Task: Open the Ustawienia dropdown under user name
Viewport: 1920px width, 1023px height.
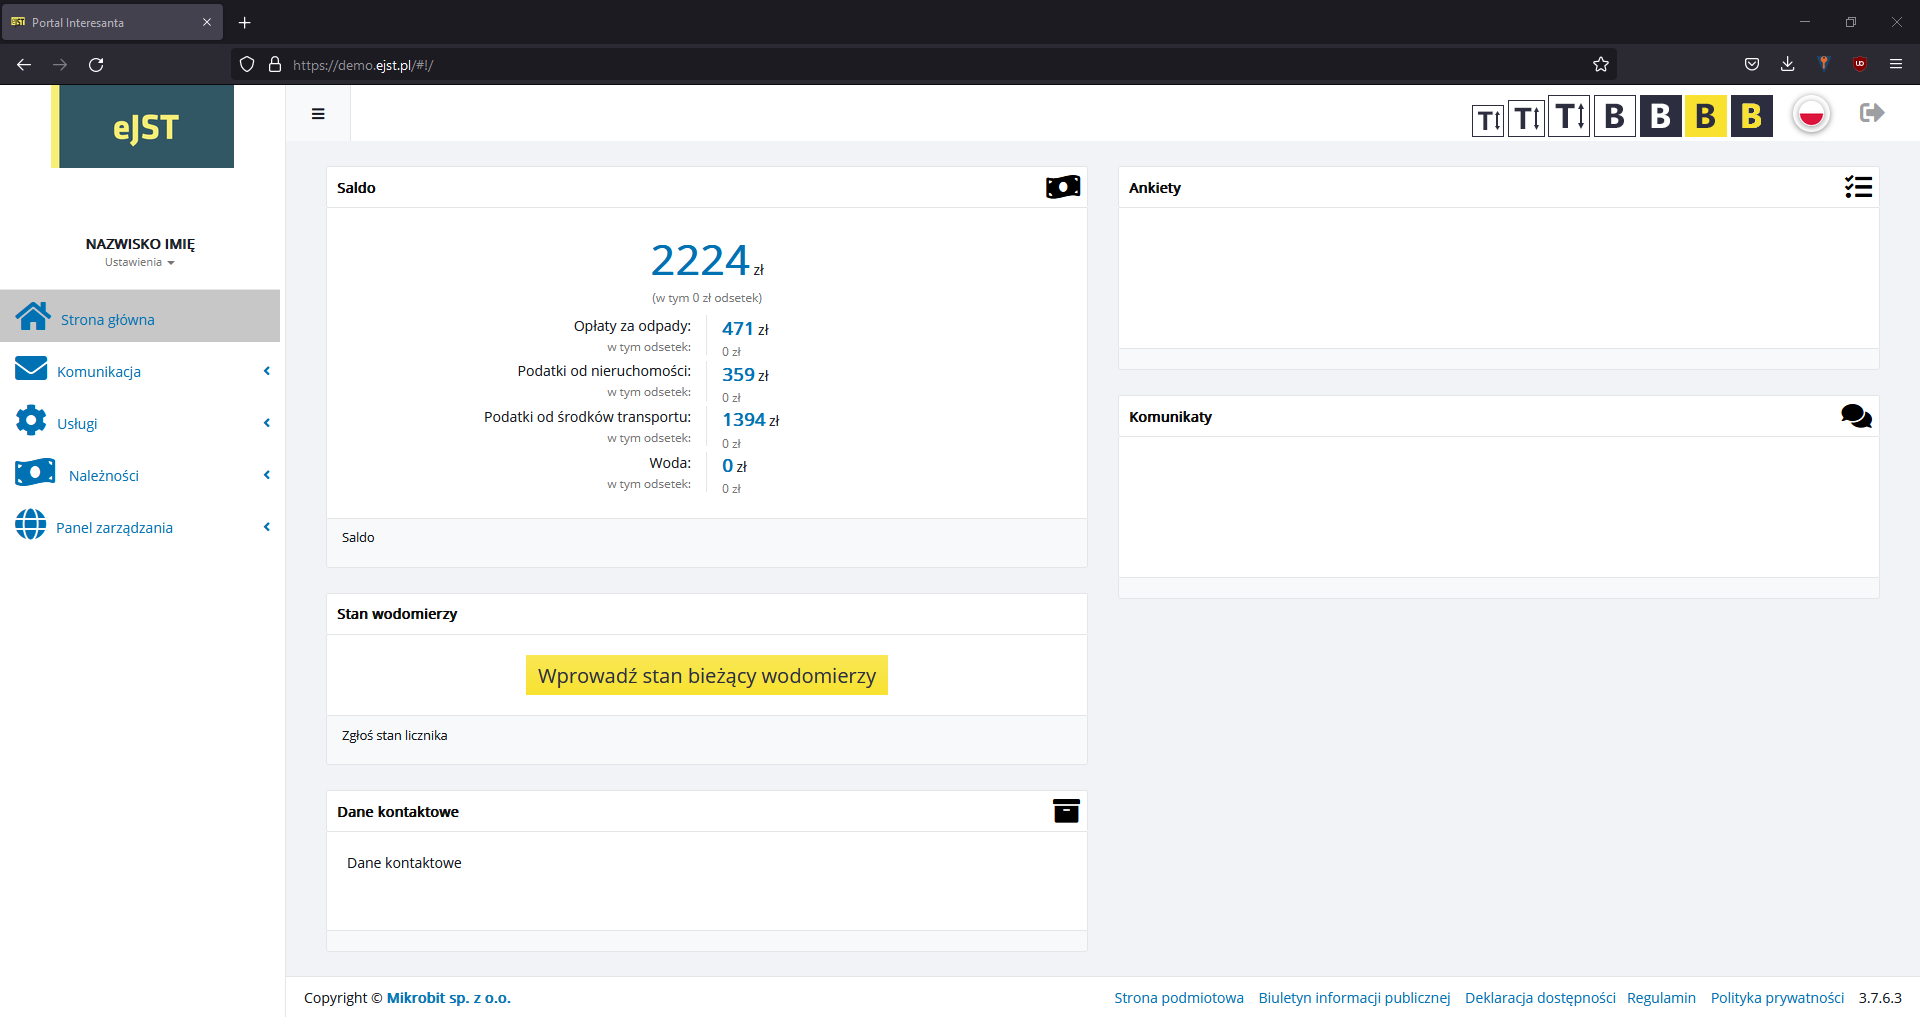Action: click(140, 262)
